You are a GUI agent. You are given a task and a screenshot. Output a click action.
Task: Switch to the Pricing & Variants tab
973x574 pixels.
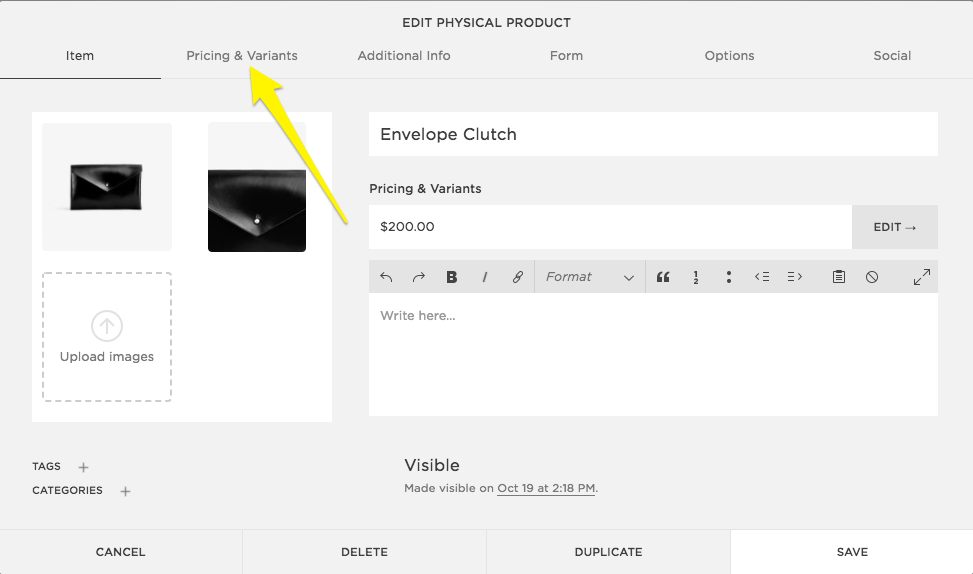point(242,56)
